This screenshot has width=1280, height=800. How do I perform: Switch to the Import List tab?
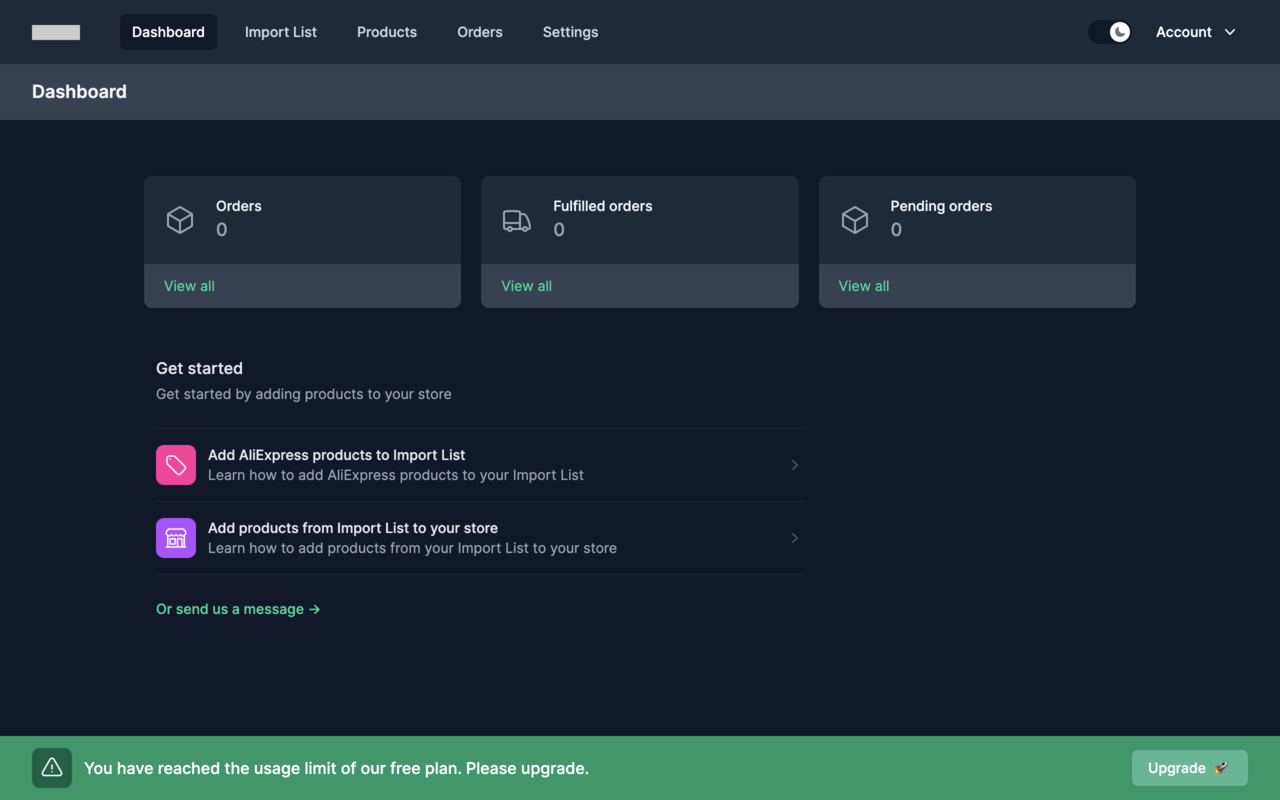281,32
